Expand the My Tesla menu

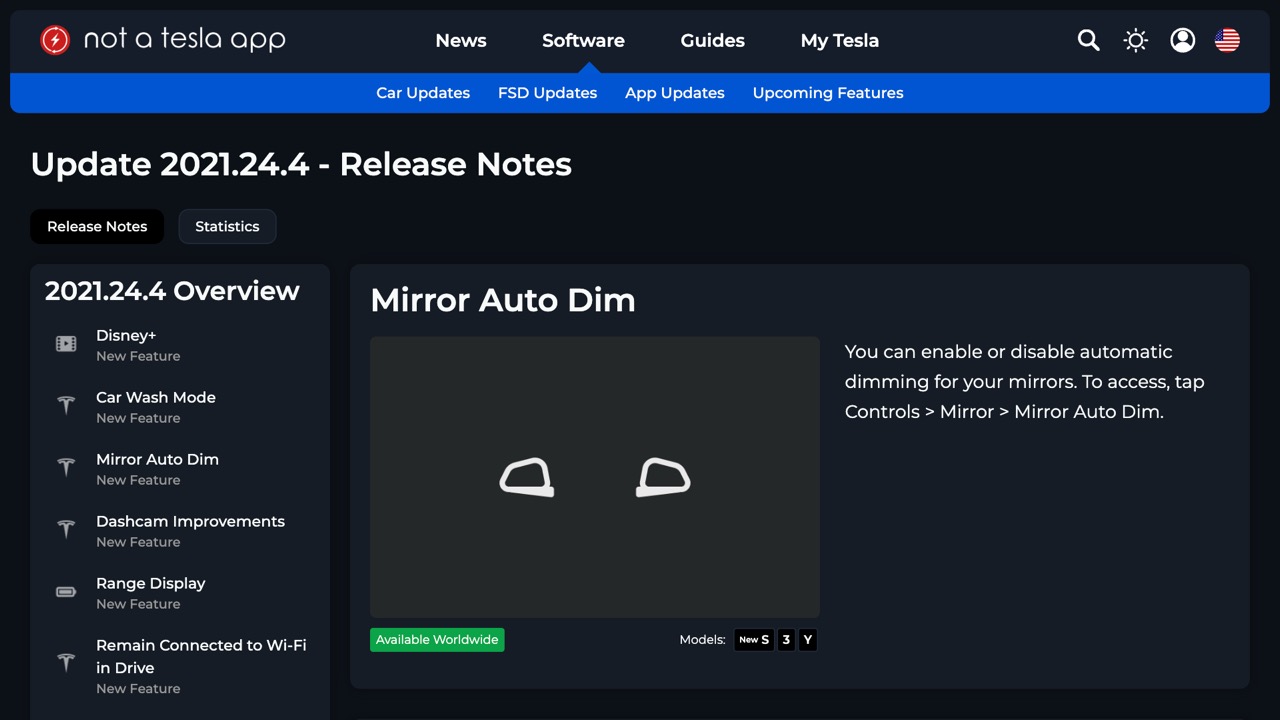click(839, 41)
